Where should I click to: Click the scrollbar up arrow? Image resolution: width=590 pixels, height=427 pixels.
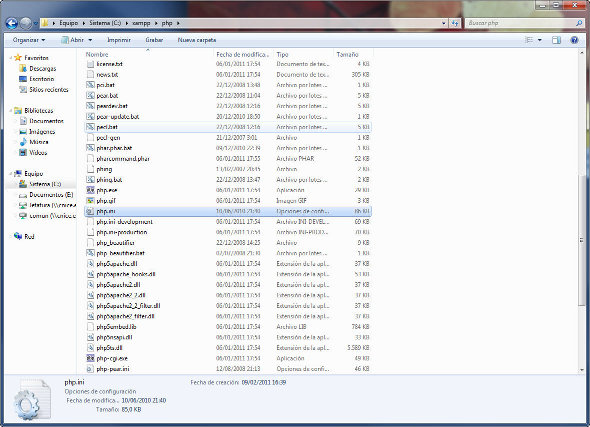click(582, 53)
